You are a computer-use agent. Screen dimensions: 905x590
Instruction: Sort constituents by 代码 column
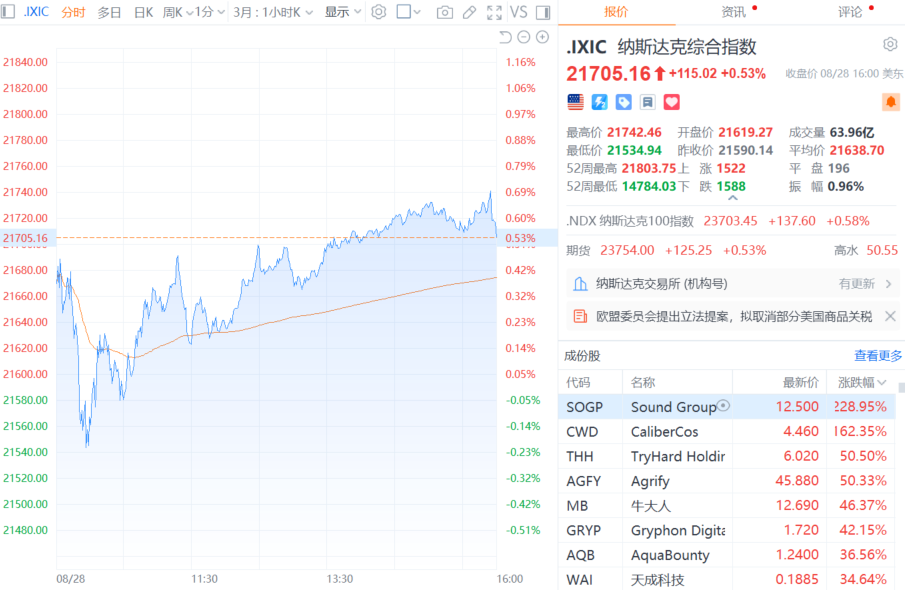578,382
